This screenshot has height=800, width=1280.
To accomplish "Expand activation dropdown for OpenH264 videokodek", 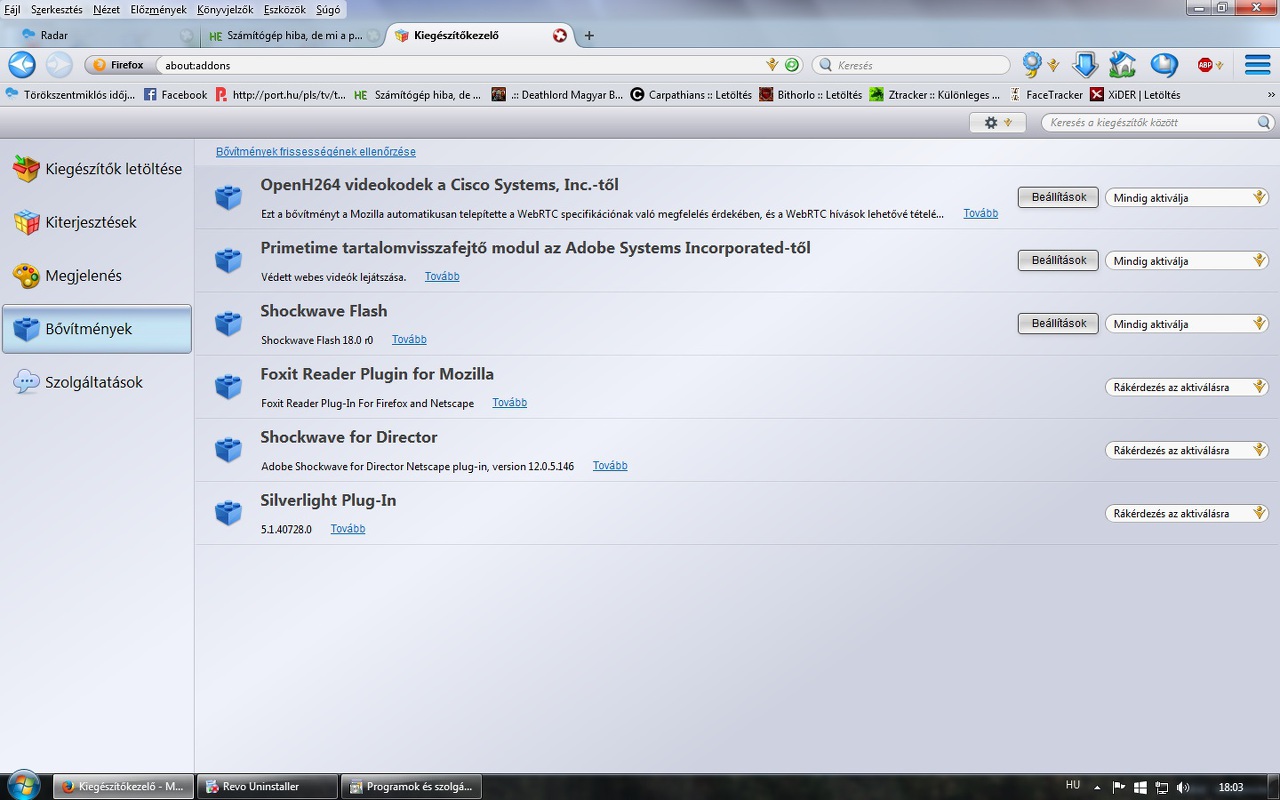I will pos(1187,198).
